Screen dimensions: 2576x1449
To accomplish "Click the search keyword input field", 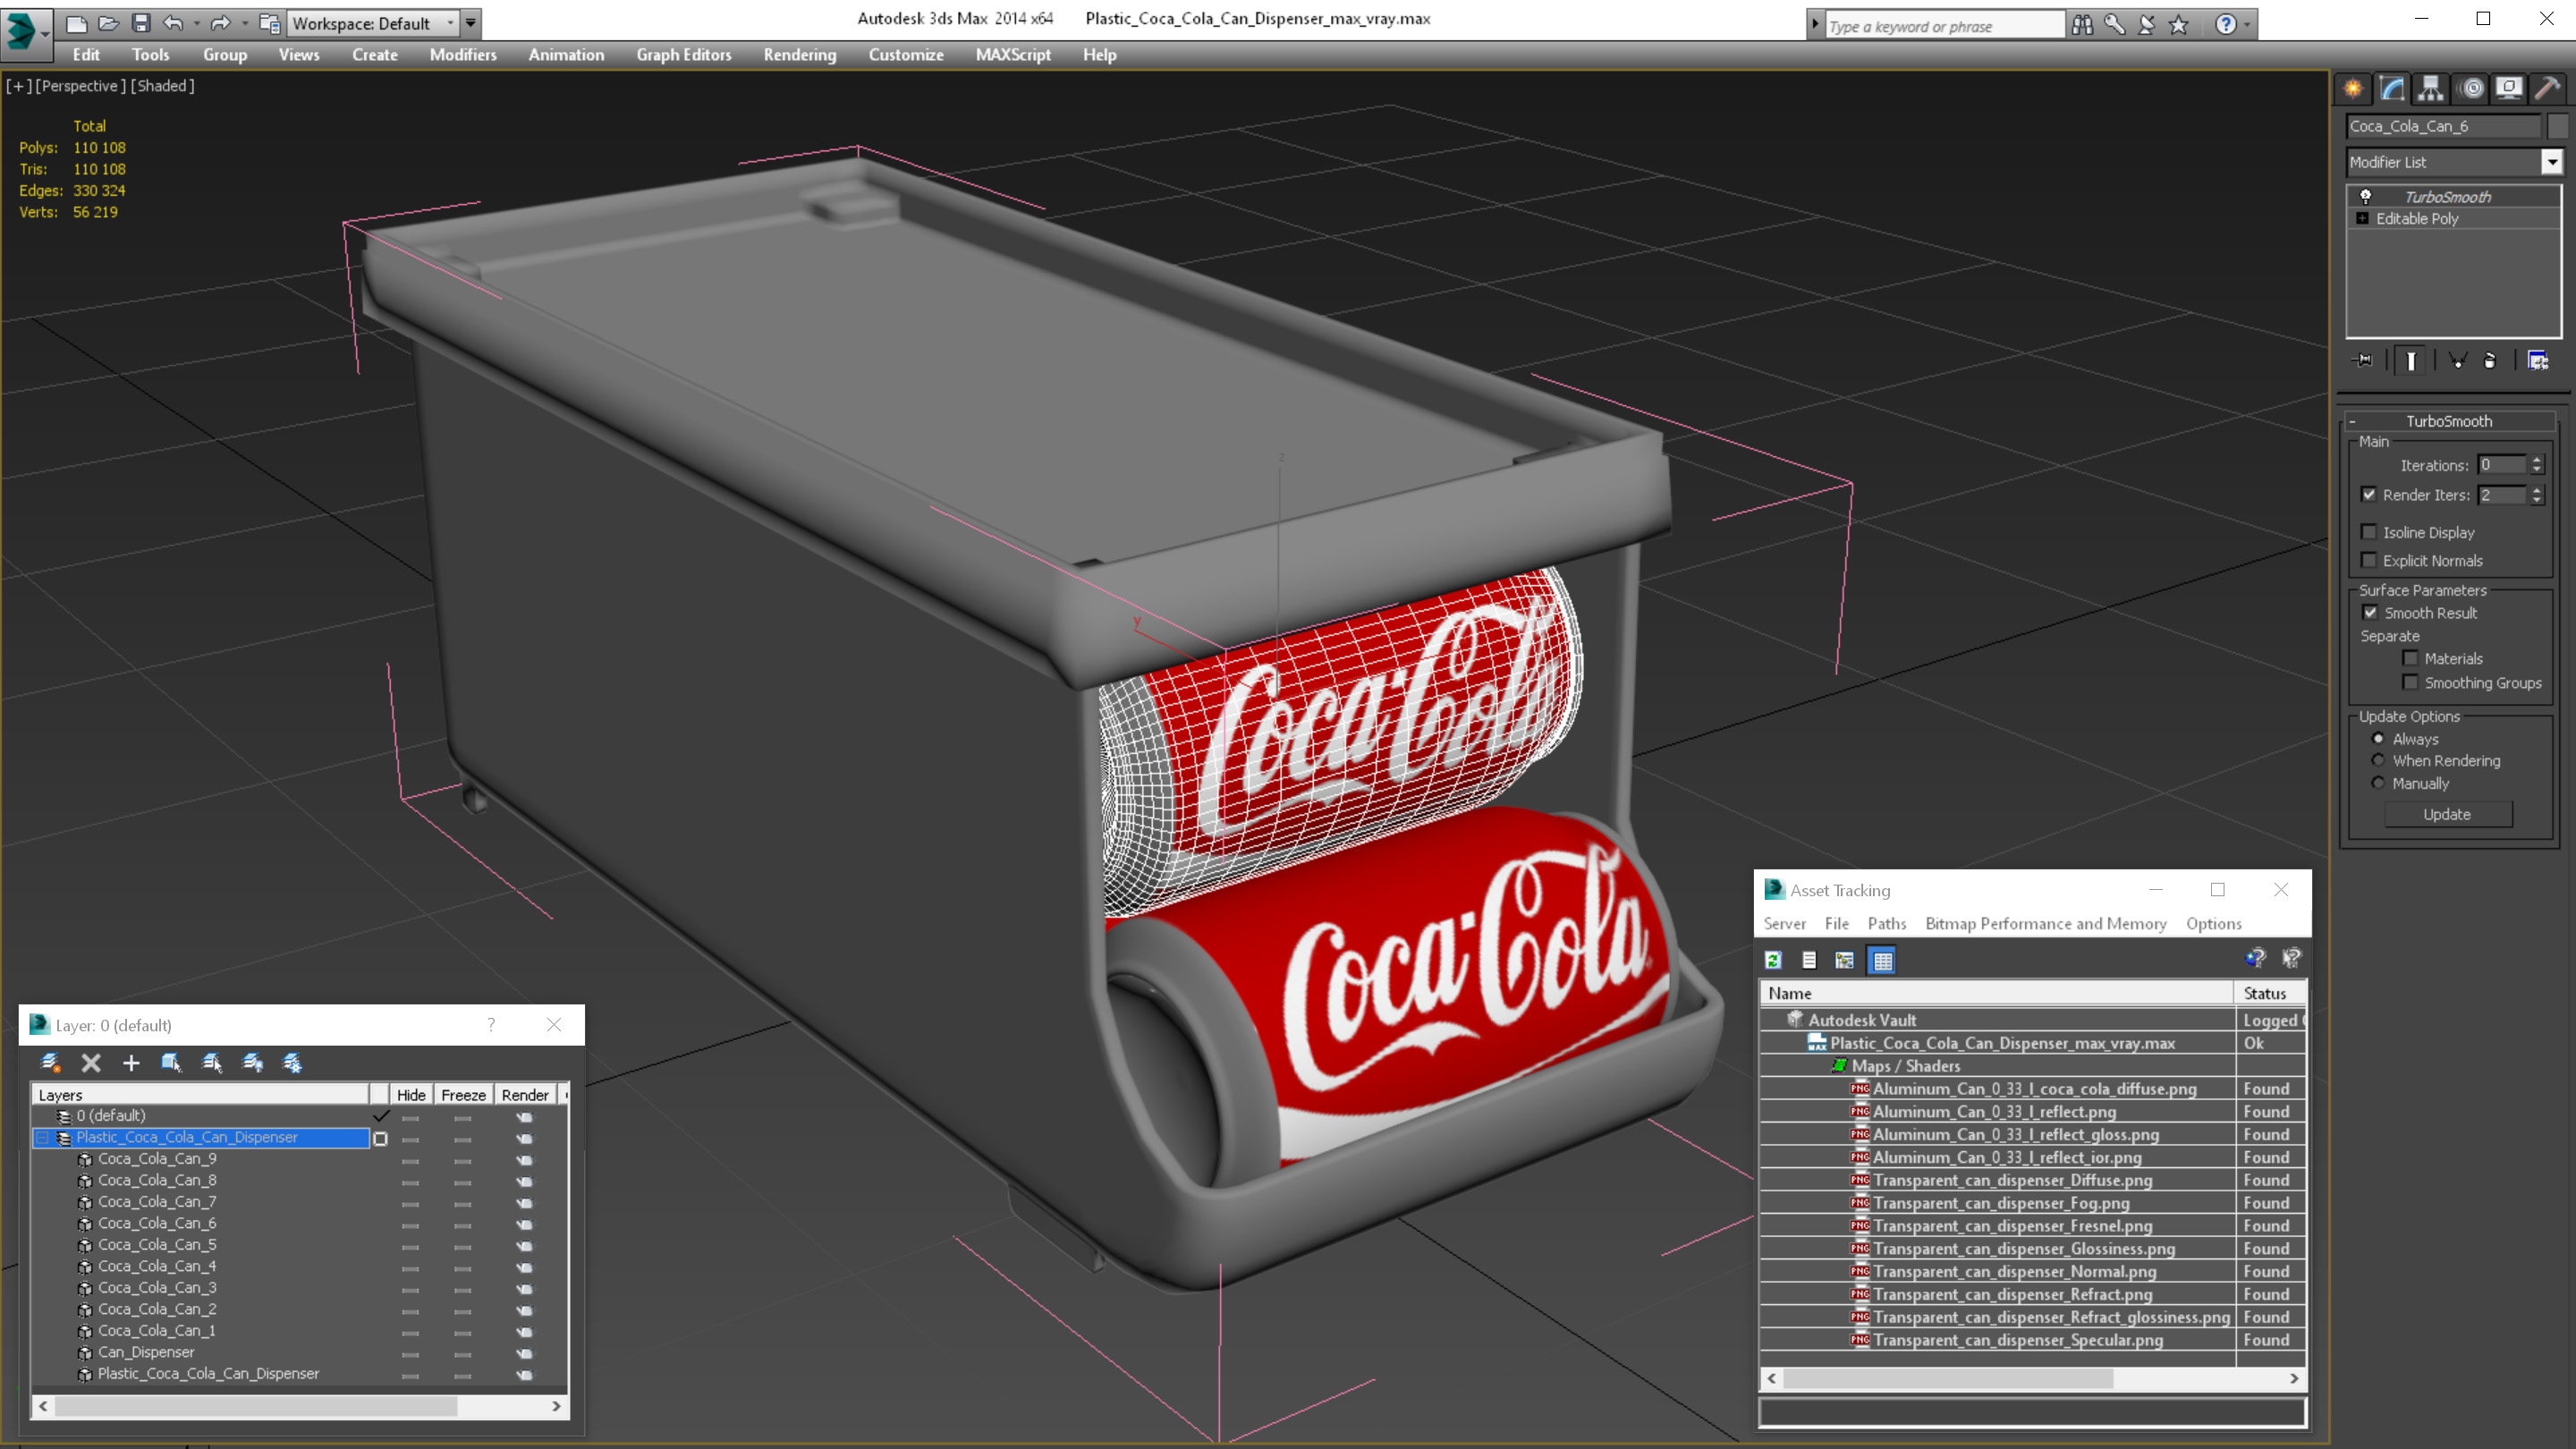I will tap(1945, 26).
